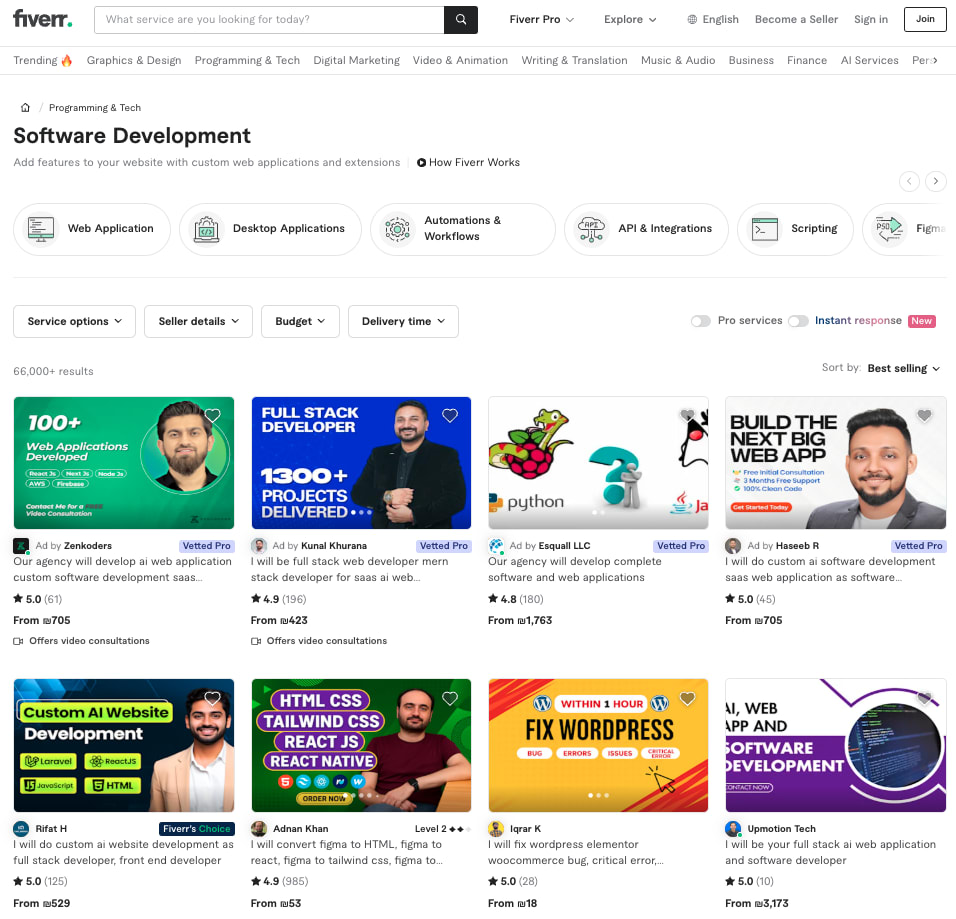956x919 pixels.
Task: Favorite the Upmotion Tech gig heart
Action: point(924,699)
